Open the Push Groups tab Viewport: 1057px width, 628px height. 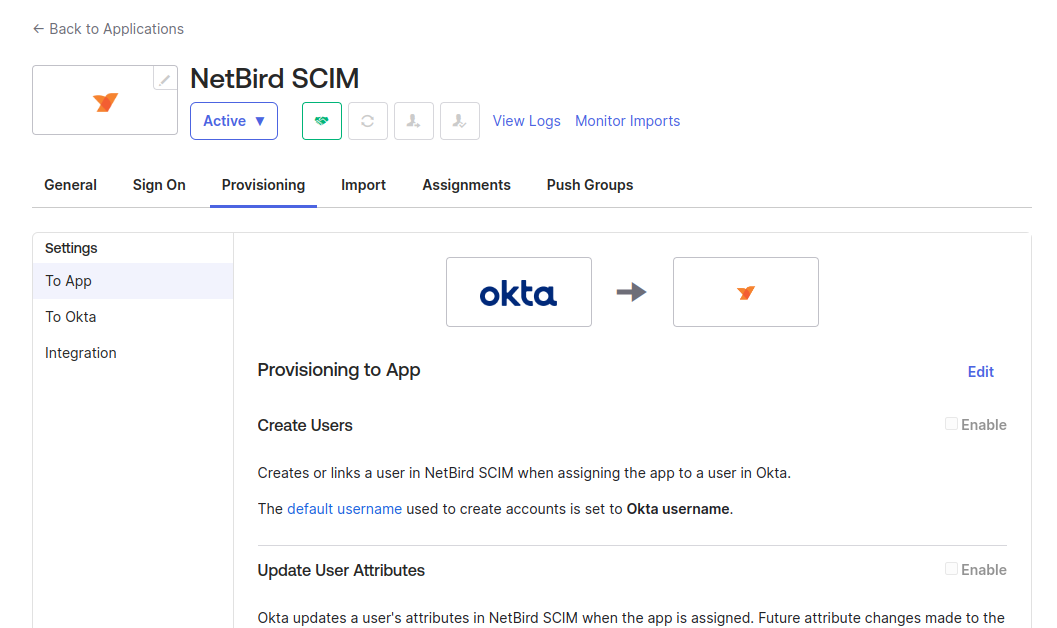pyautogui.click(x=590, y=185)
